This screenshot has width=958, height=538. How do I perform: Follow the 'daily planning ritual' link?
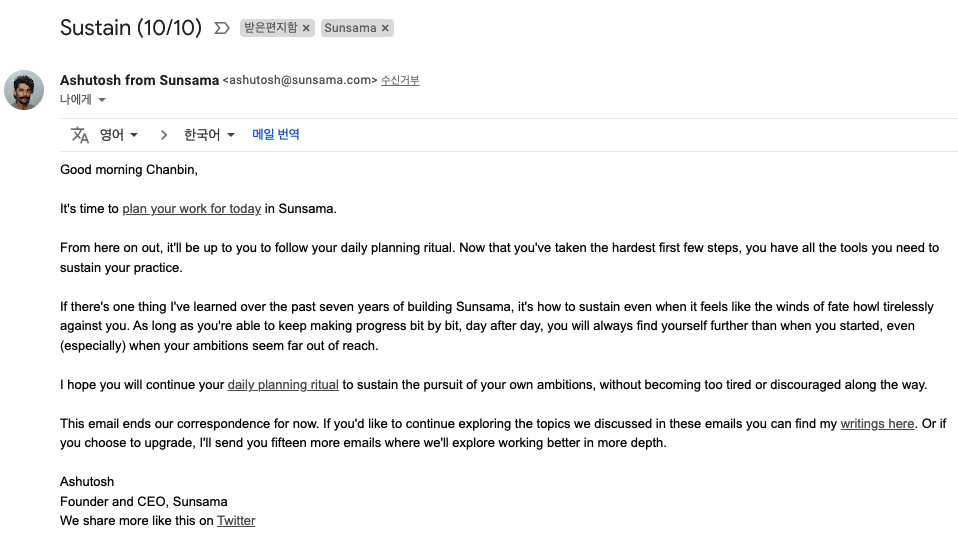(x=283, y=385)
